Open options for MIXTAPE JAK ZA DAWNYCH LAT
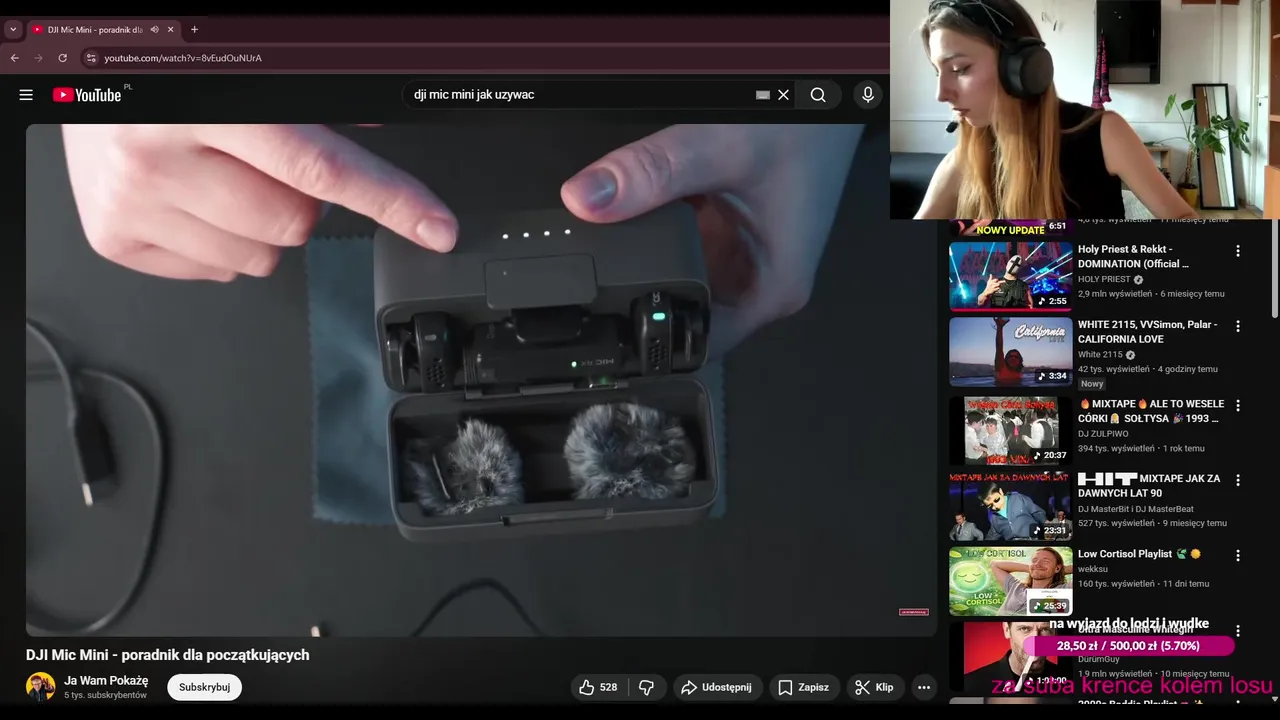Screen dimensions: 1280x720 tap(1238, 480)
